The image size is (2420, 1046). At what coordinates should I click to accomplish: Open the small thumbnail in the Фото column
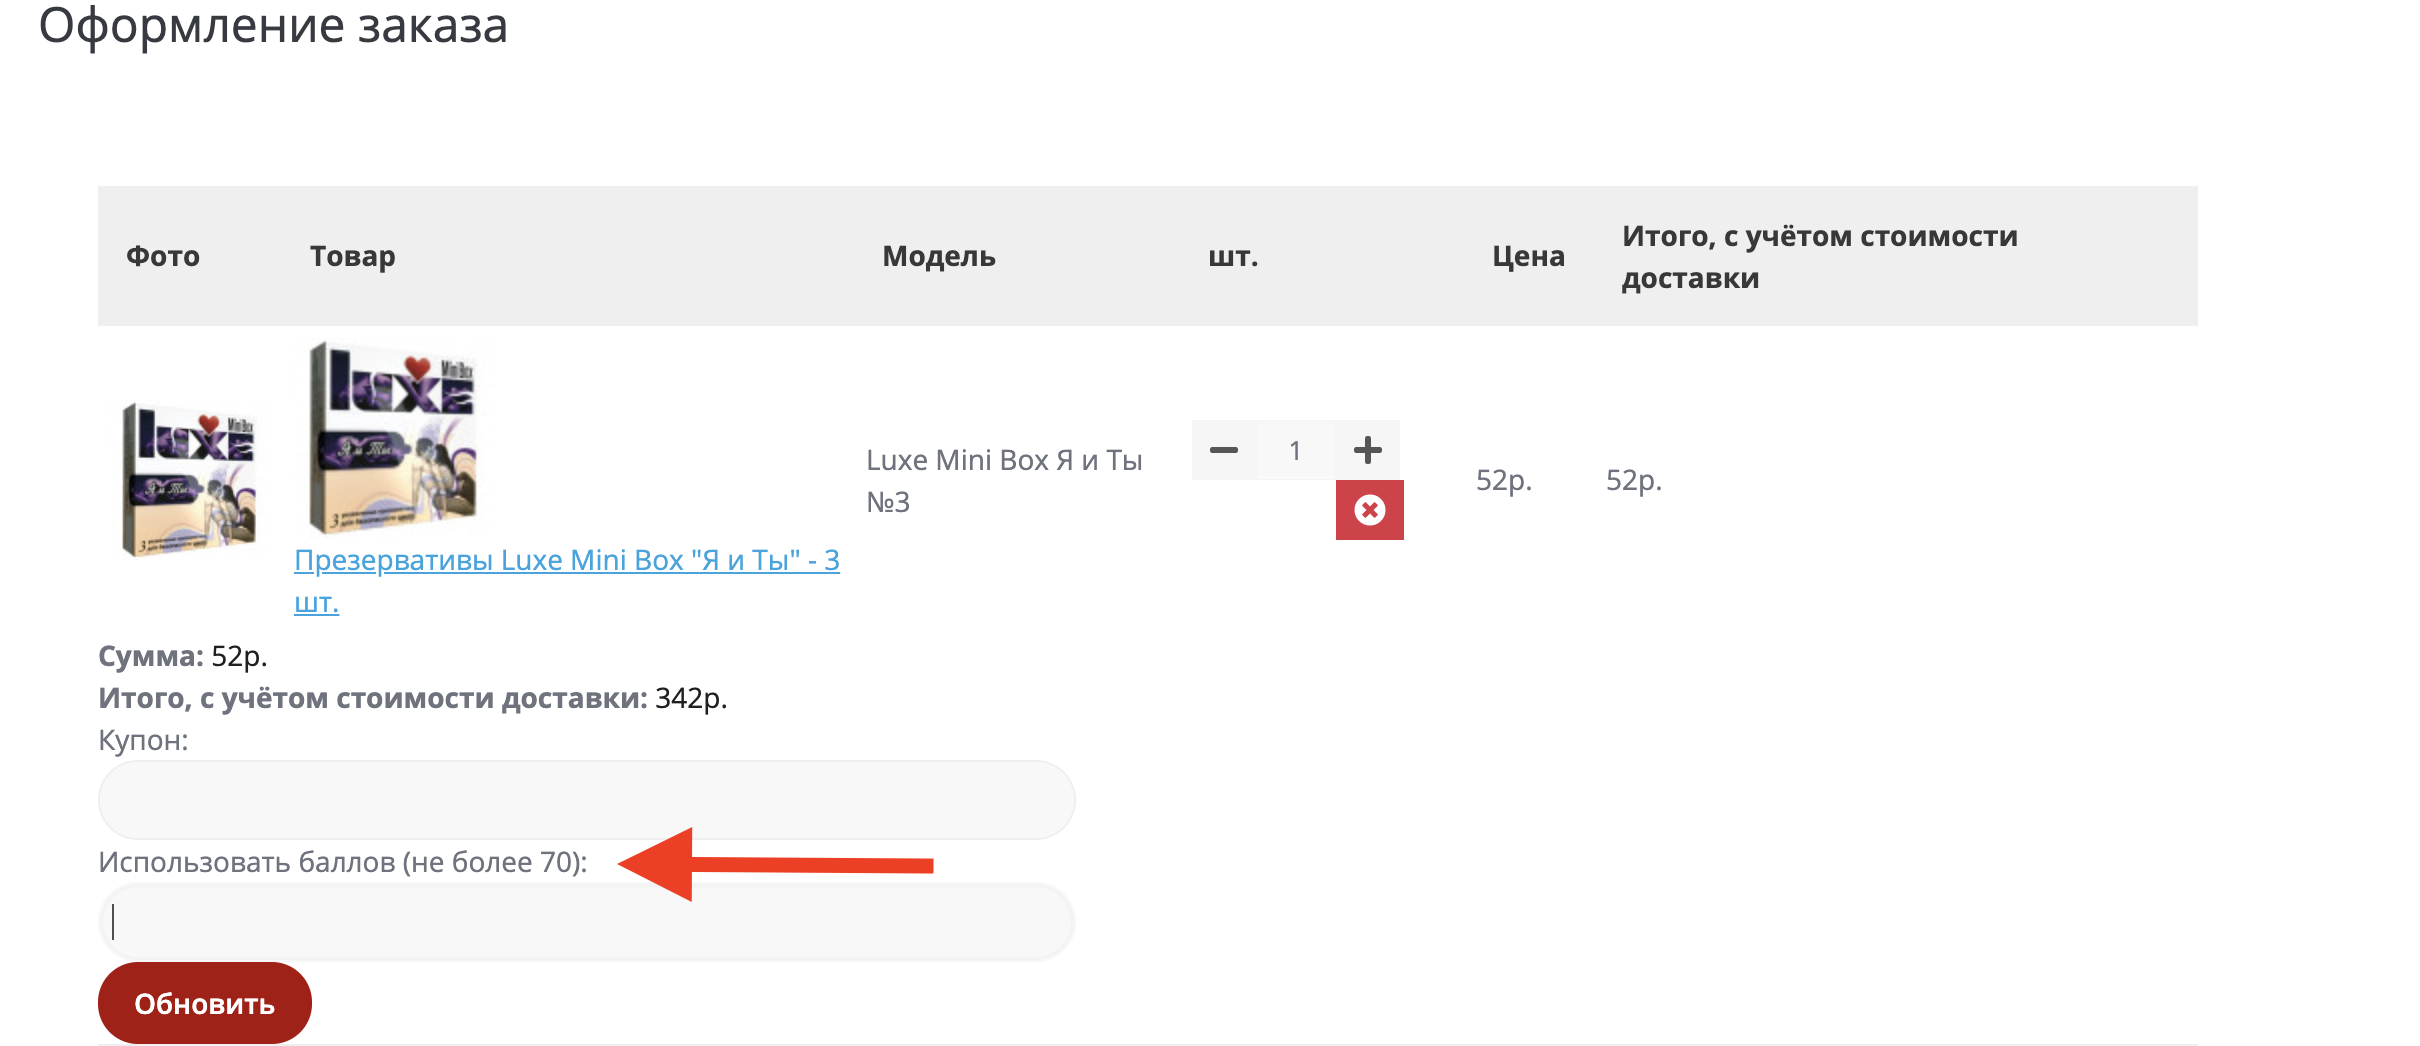[188, 479]
